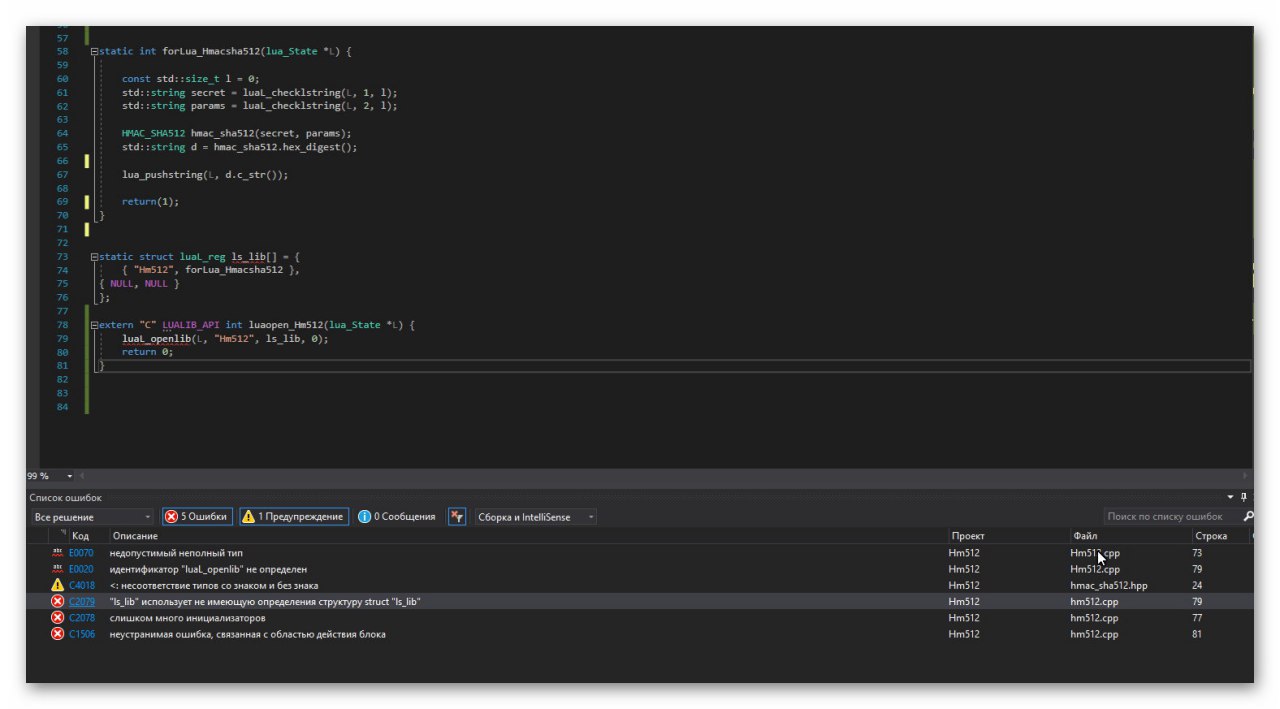The image size is (1280, 709).
Task: Pin the Список ошибок panel
Action: click(x=1244, y=497)
